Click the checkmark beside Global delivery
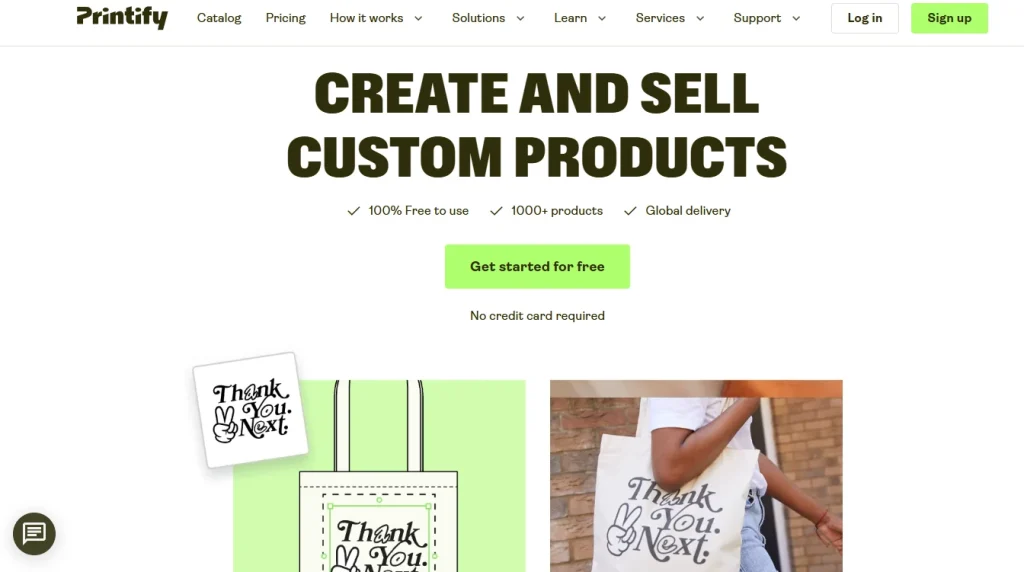This screenshot has height=572, width=1024. pos(630,211)
